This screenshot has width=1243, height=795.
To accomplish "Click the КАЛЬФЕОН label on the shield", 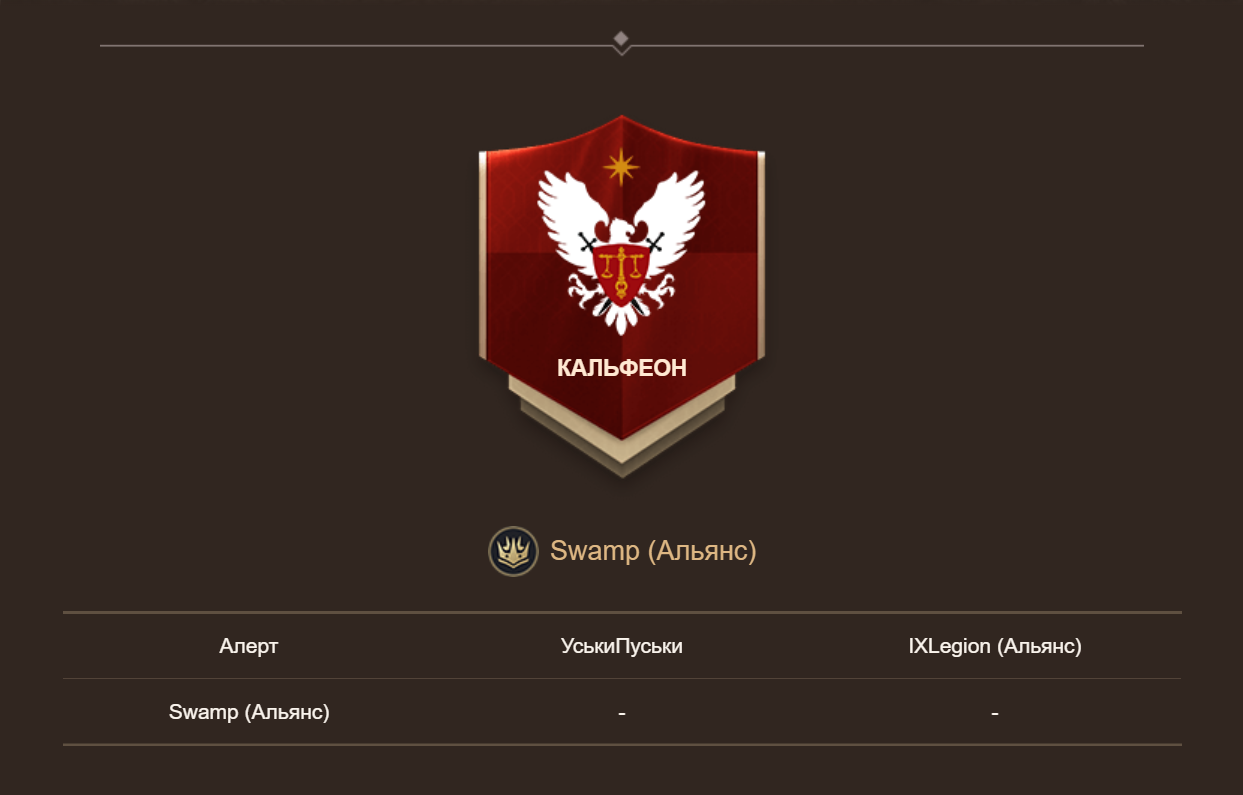I will pos(621,368).
